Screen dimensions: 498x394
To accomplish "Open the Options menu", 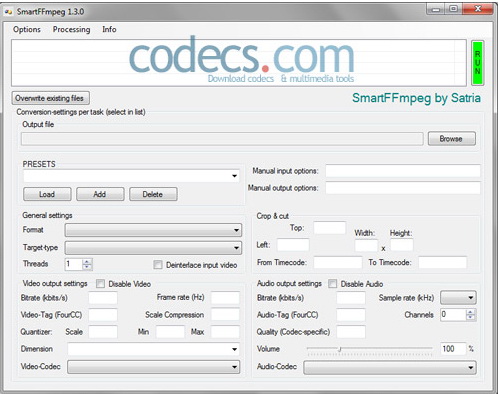I will coord(27,30).
